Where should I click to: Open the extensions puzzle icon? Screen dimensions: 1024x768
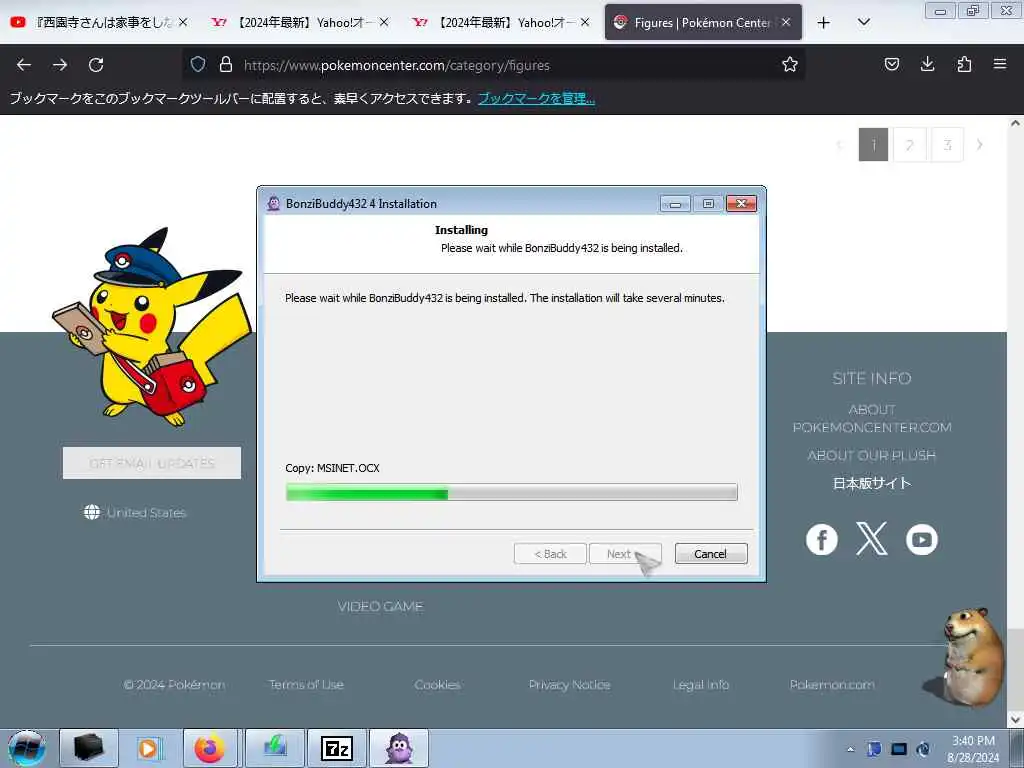[964, 64]
